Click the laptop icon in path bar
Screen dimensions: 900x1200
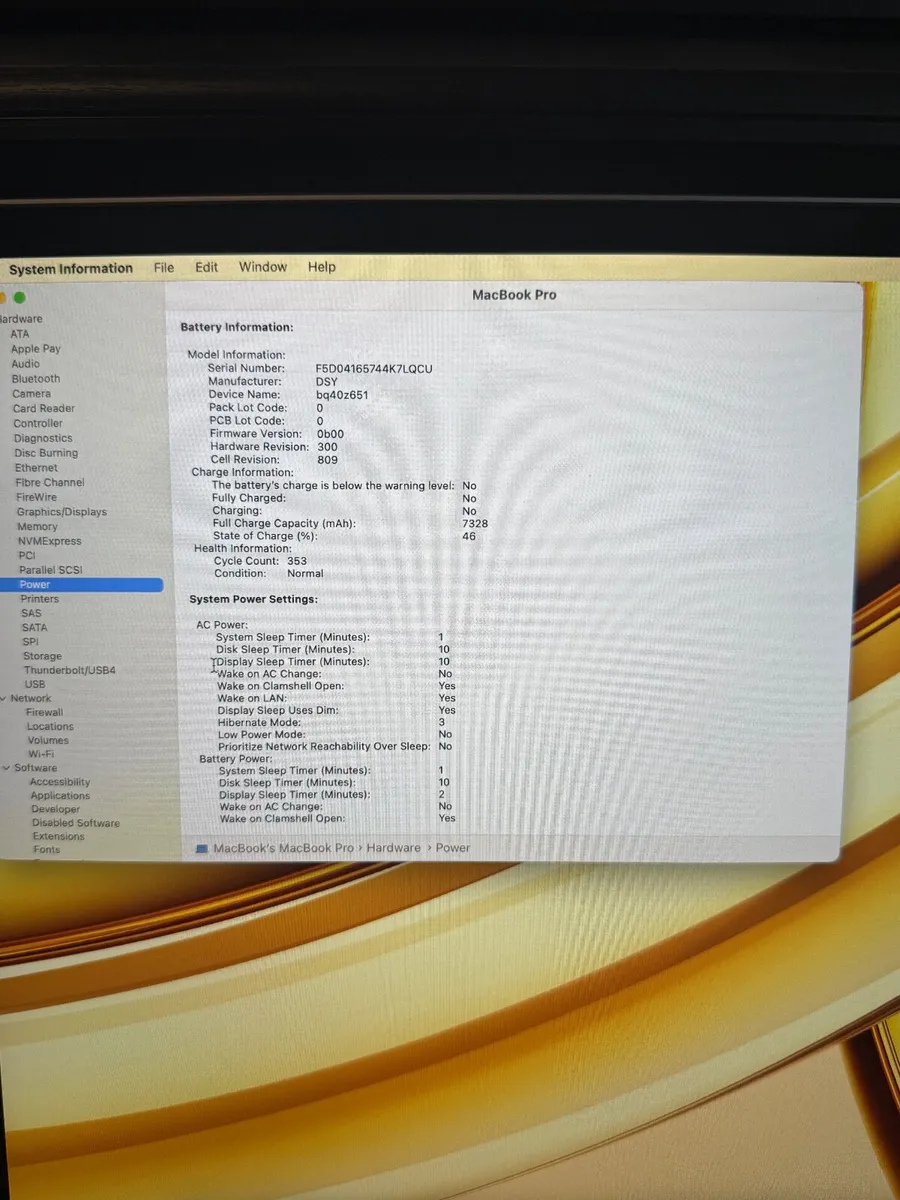tap(201, 848)
